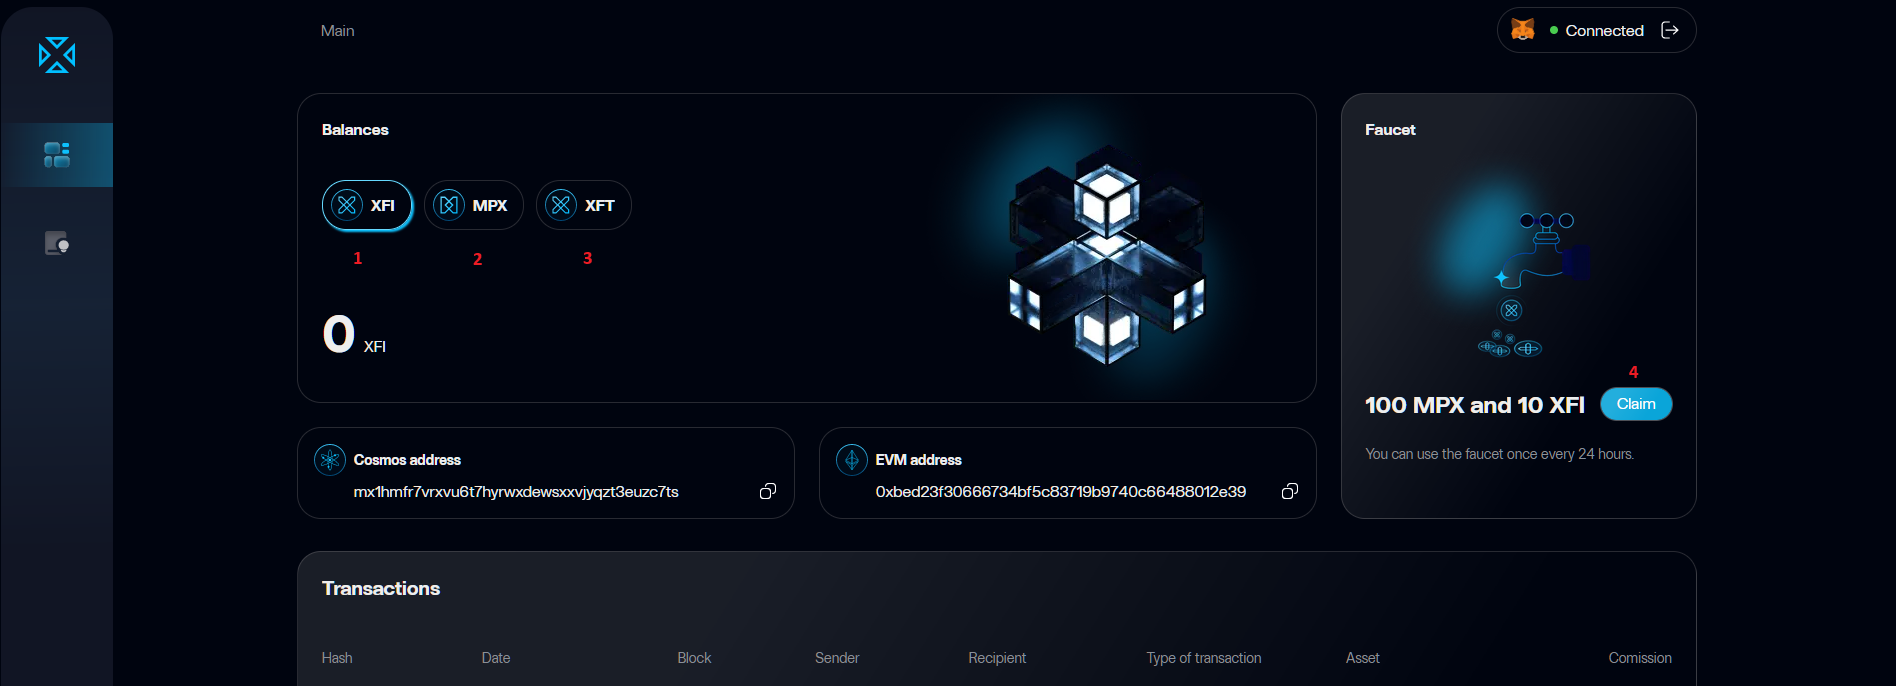
Task: Show the XFT balance tab
Action: point(584,205)
